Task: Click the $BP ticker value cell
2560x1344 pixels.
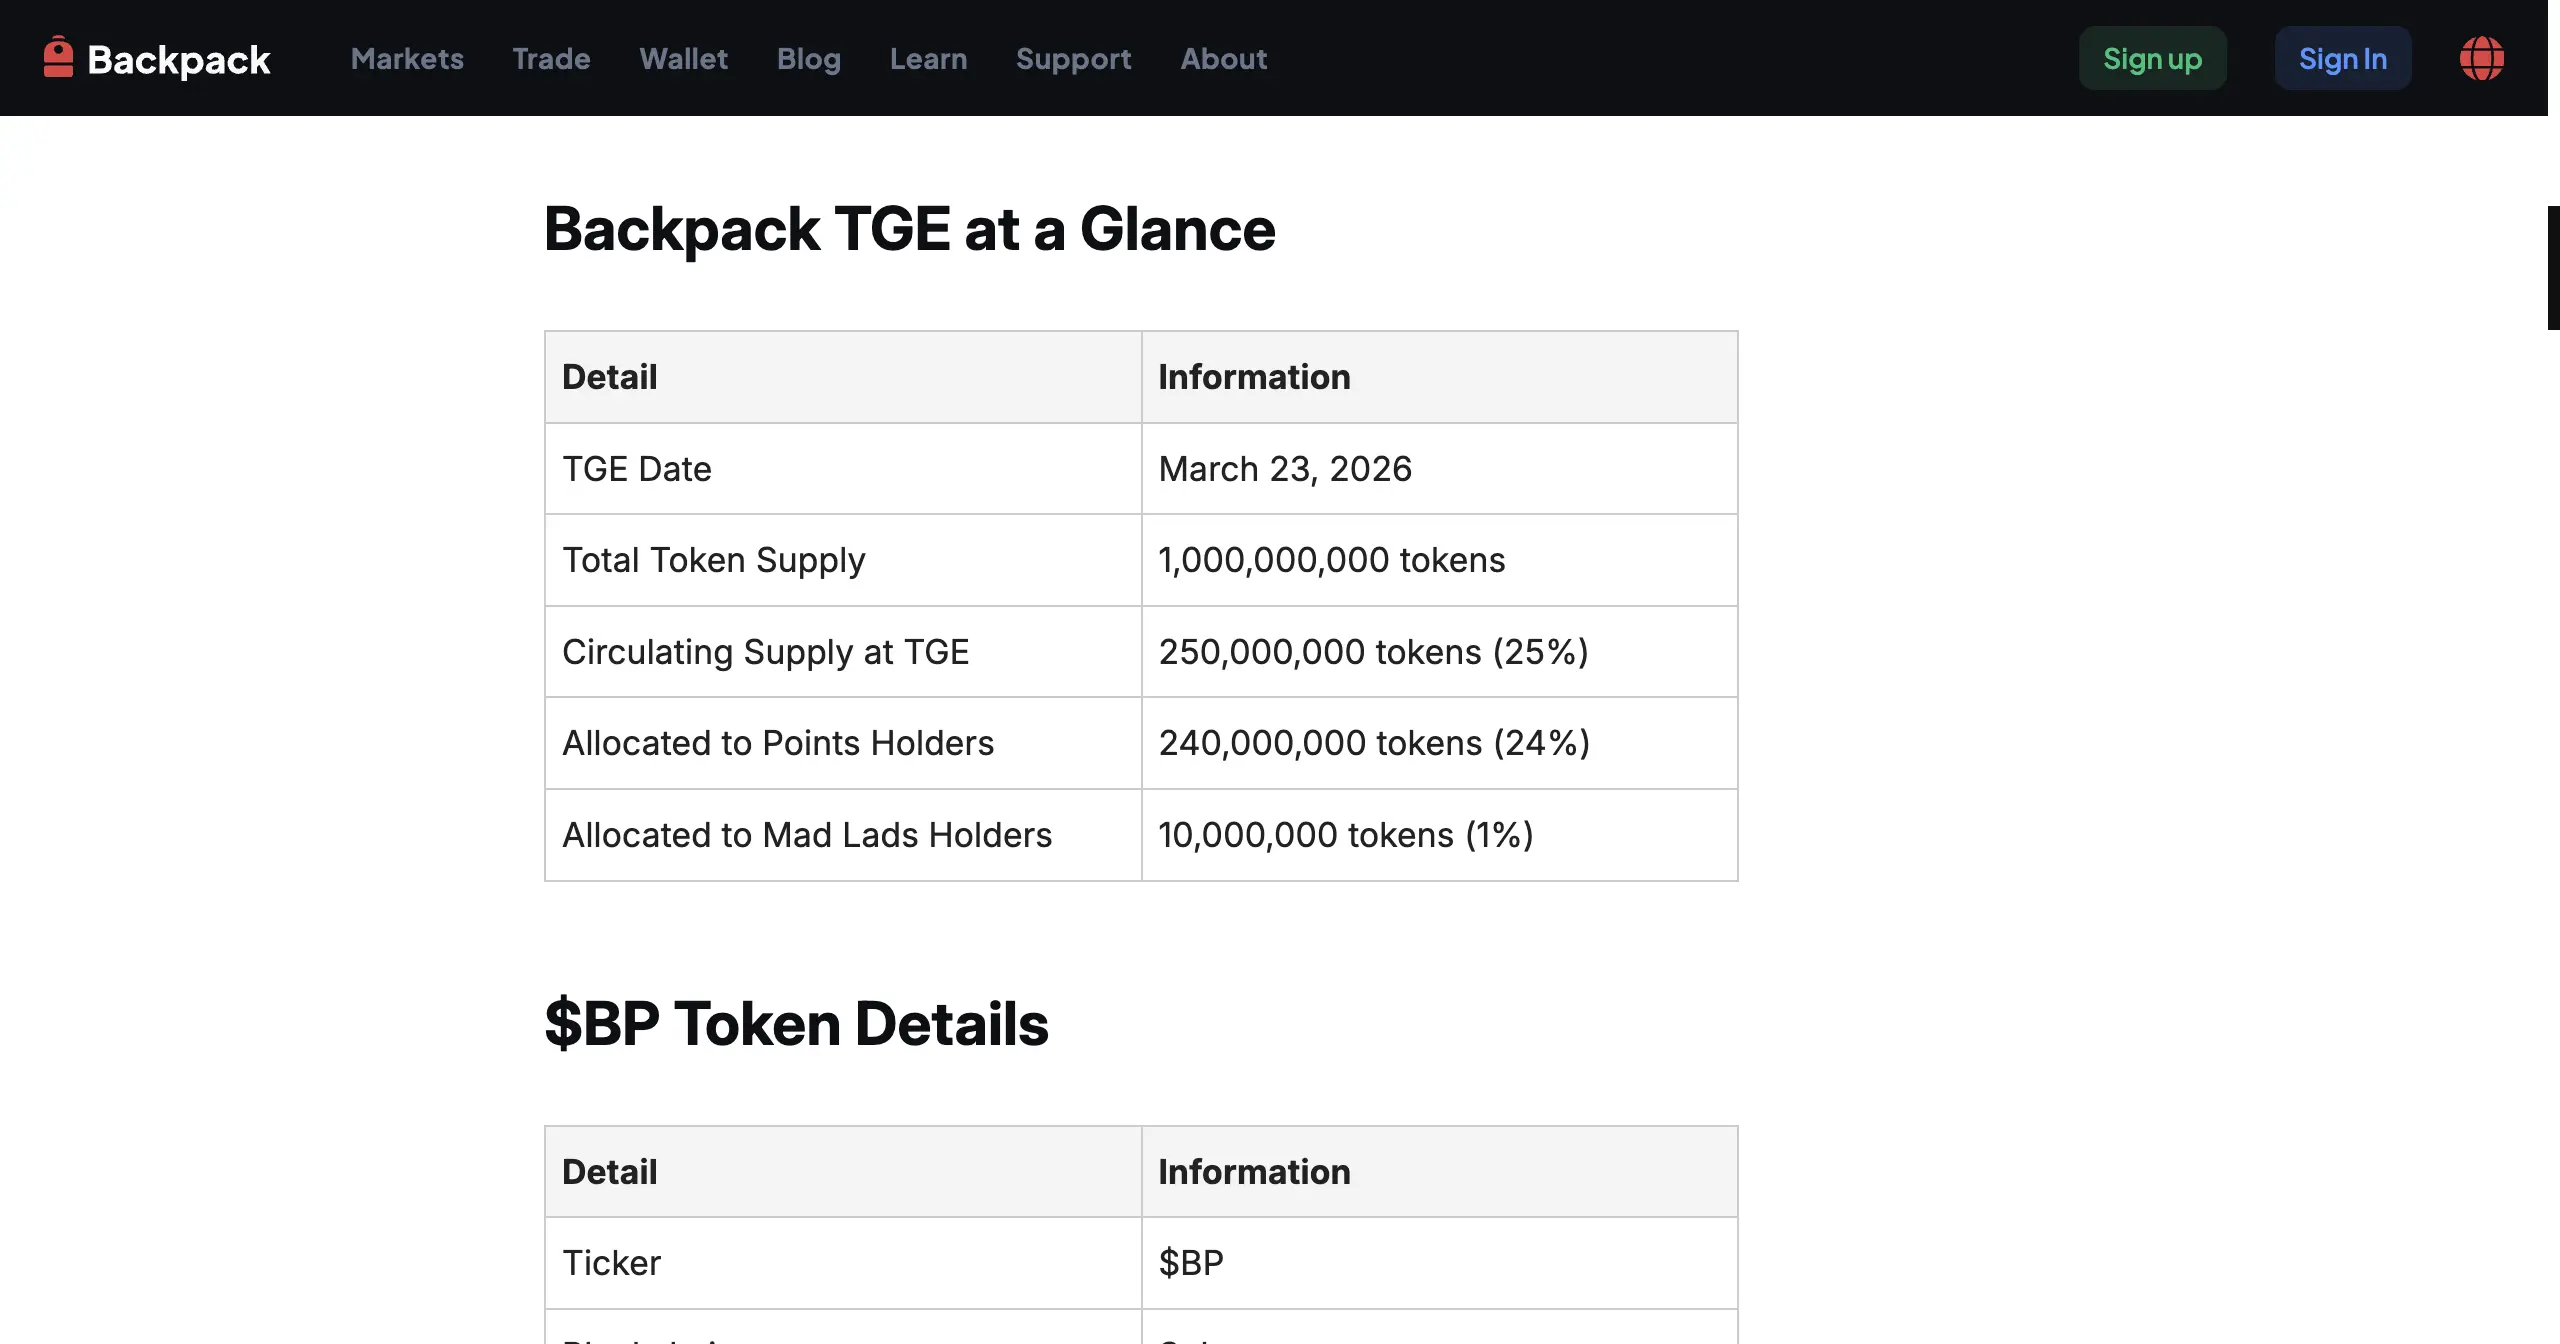Action: click(x=1440, y=1262)
